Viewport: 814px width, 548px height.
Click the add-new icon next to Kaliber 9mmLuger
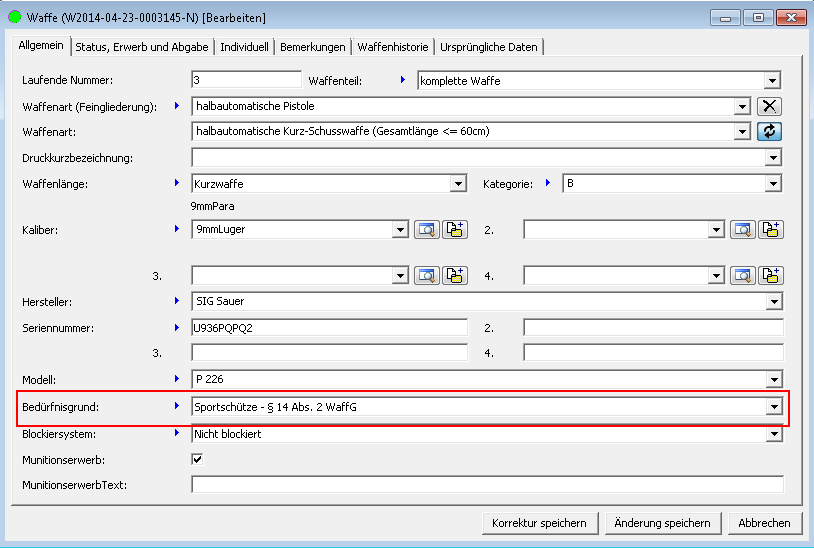455,229
